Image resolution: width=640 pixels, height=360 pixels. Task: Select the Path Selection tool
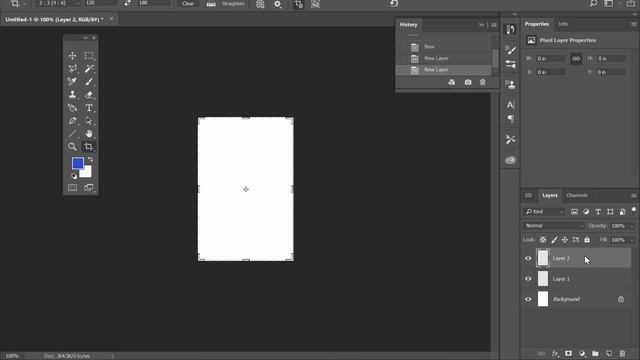89,121
